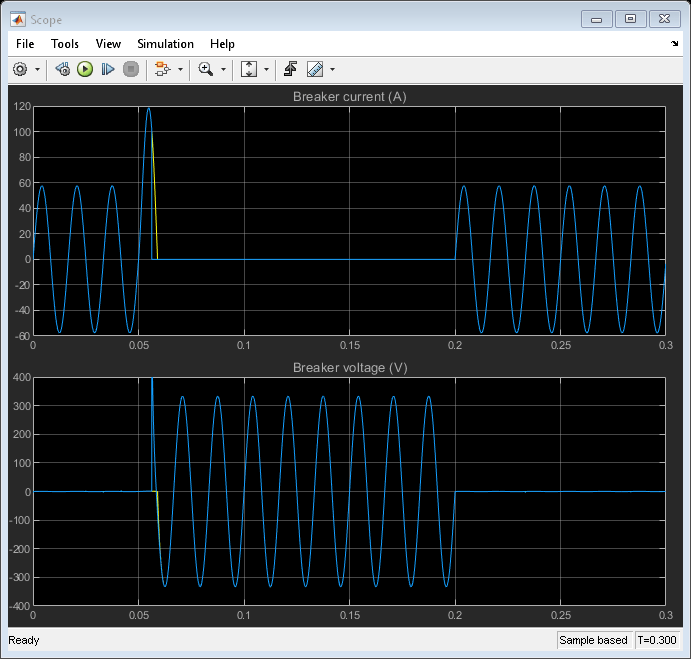Open the Configuration Properties gear icon
Image resolution: width=691 pixels, height=659 pixels.
point(20,69)
